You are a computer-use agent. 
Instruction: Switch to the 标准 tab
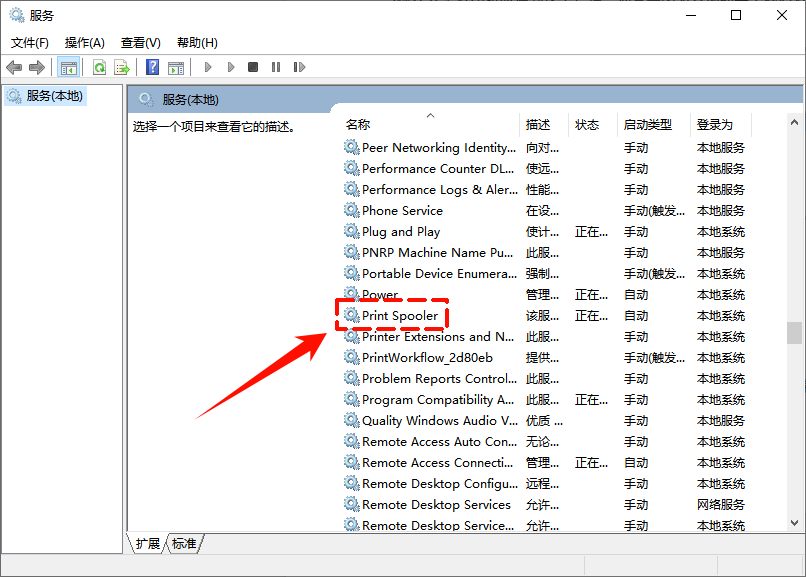(x=184, y=544)
